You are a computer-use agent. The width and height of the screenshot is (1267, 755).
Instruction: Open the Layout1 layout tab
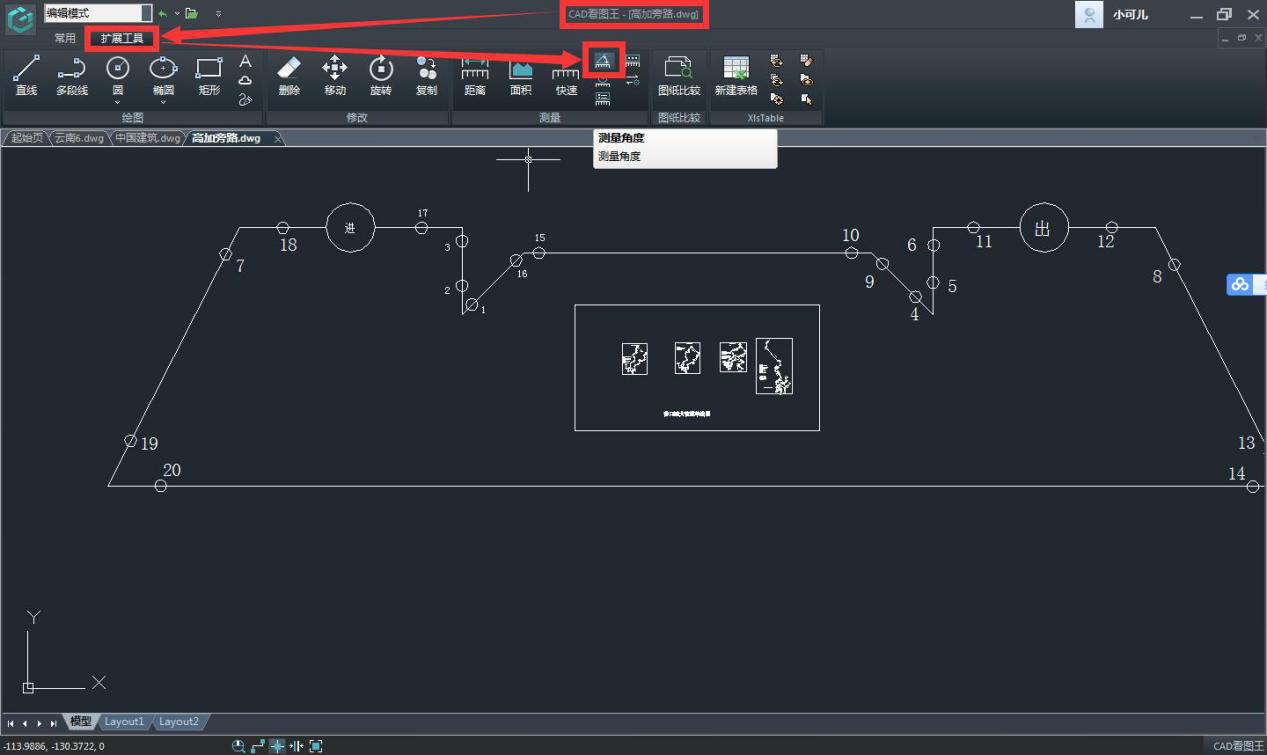[x=125, y=722]
